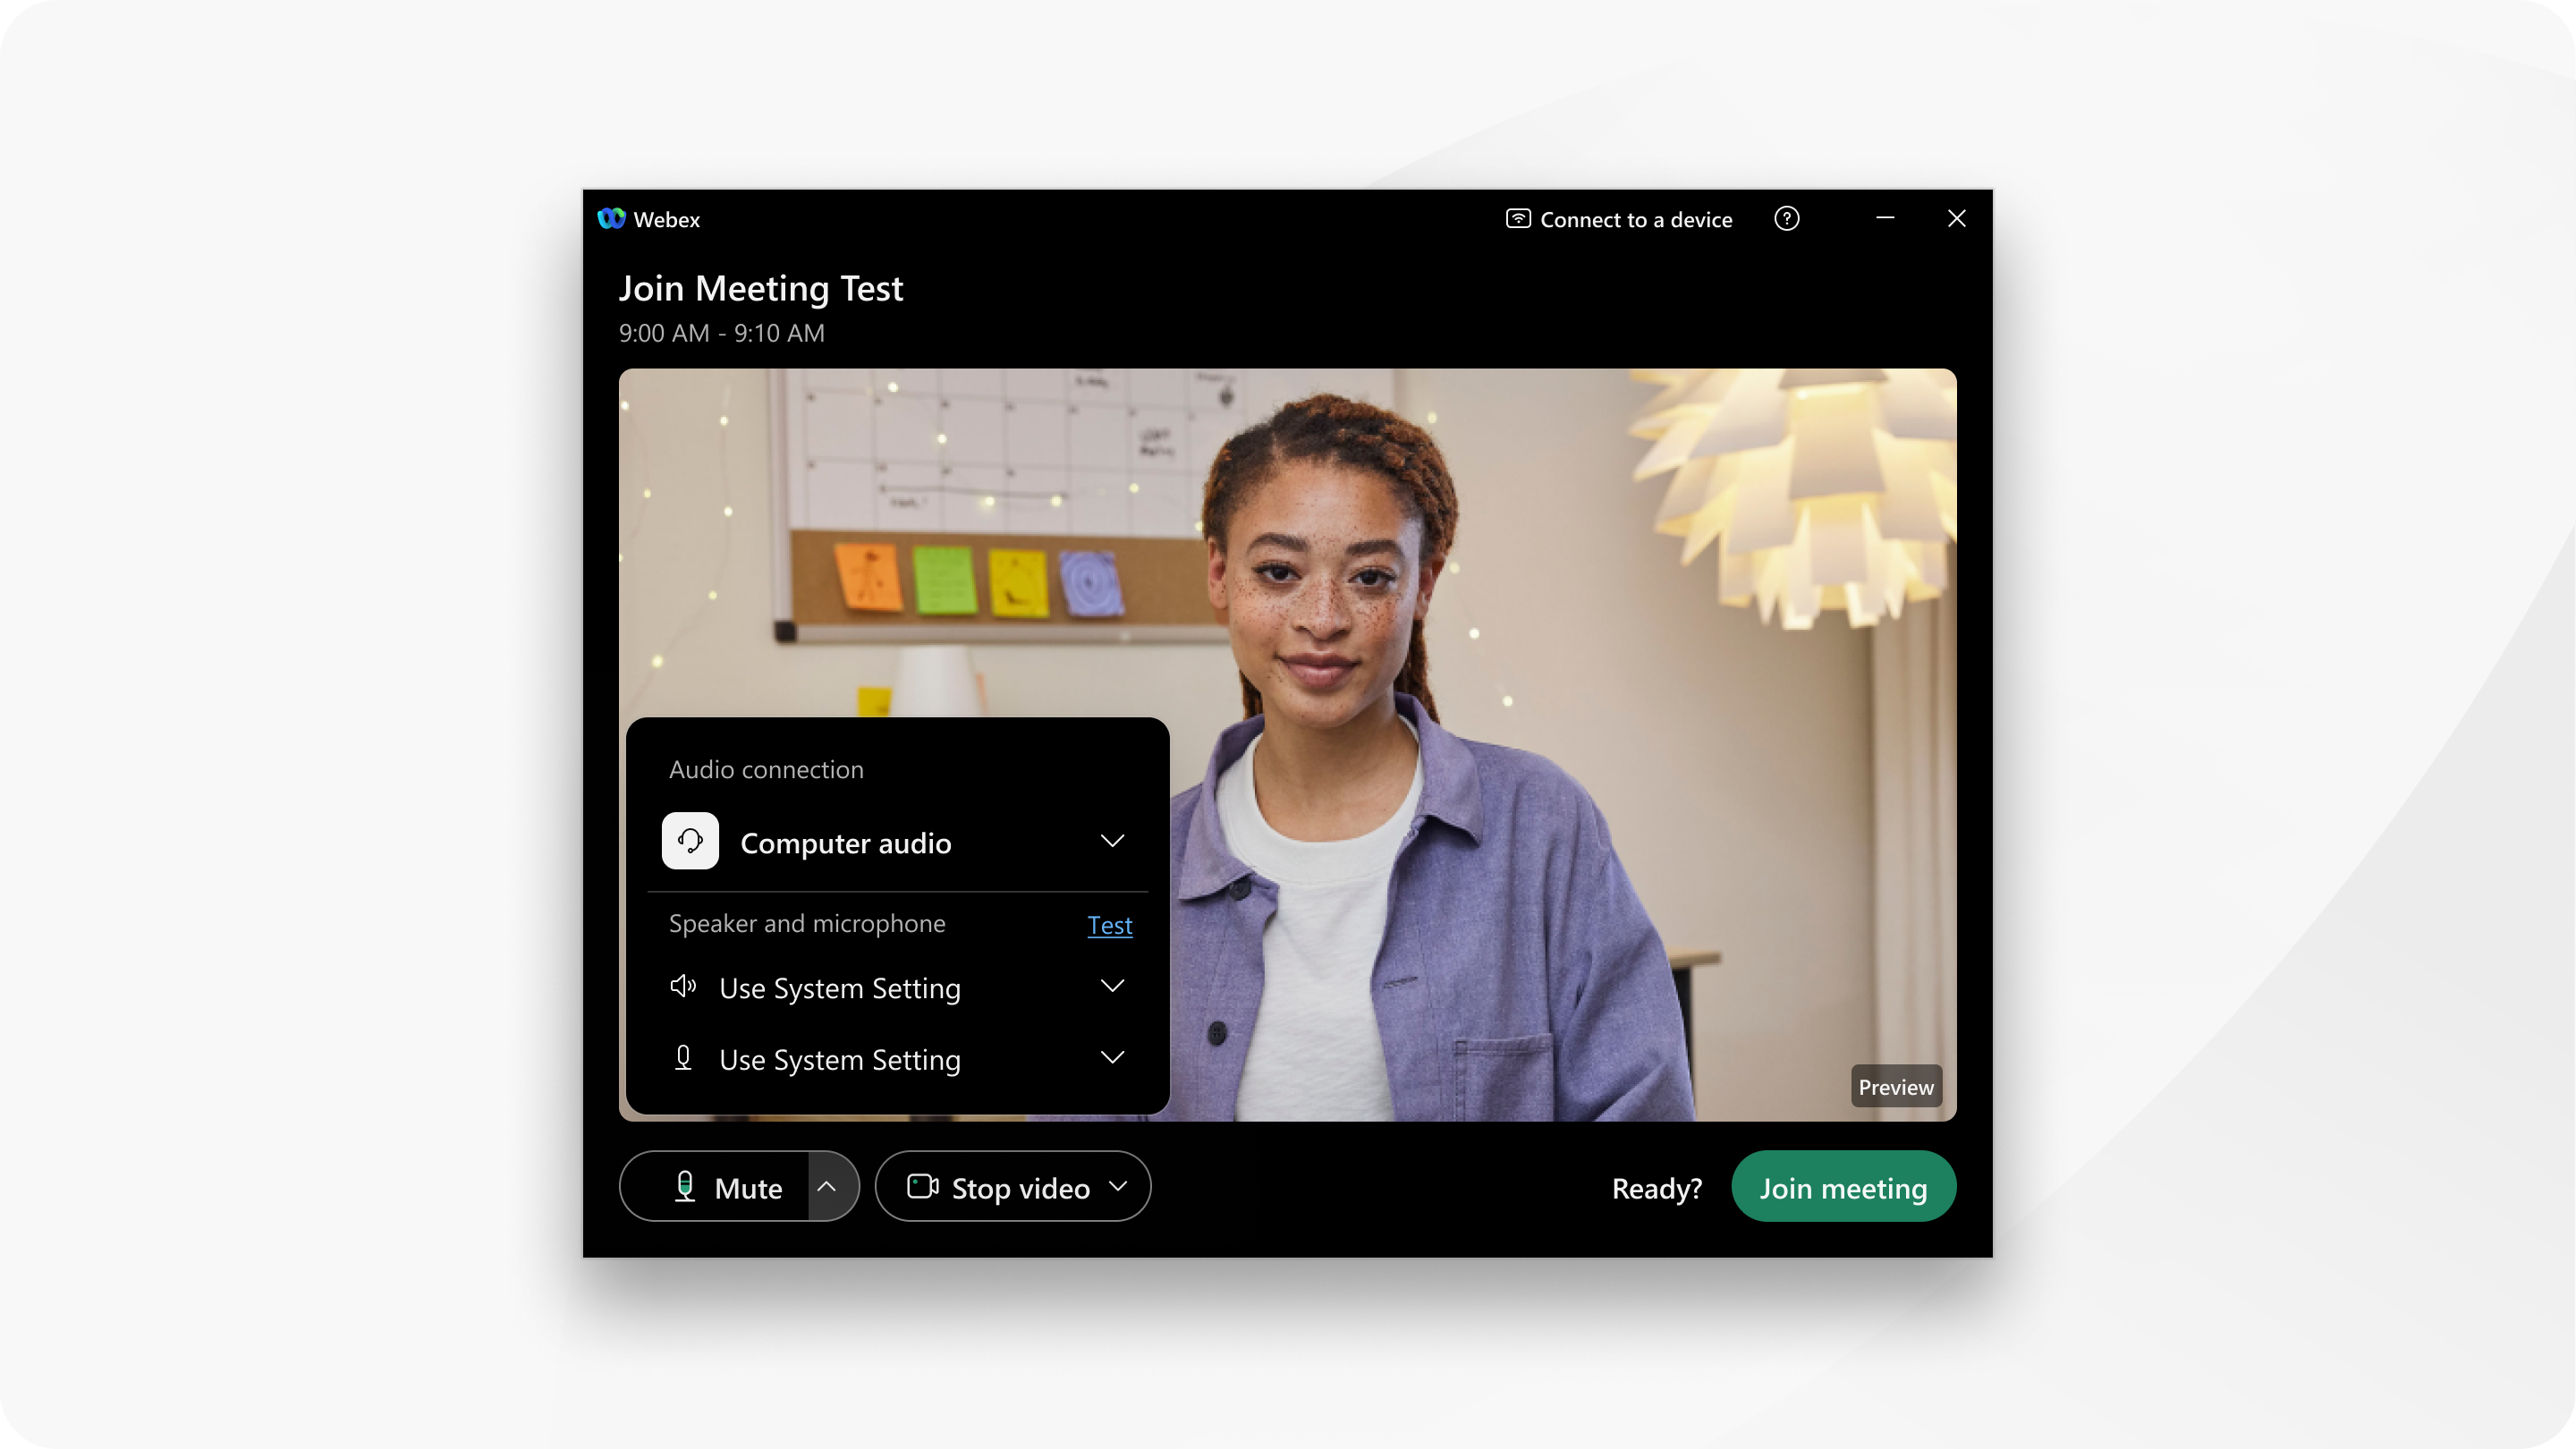Toggle Stop video to start video

coord(998,1185)
